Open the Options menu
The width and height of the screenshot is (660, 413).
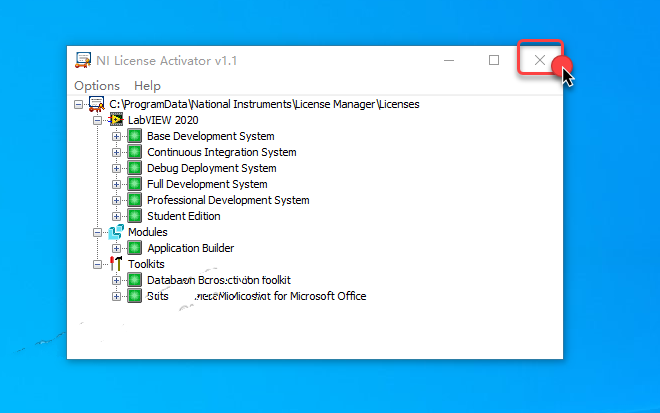[97, 86]
